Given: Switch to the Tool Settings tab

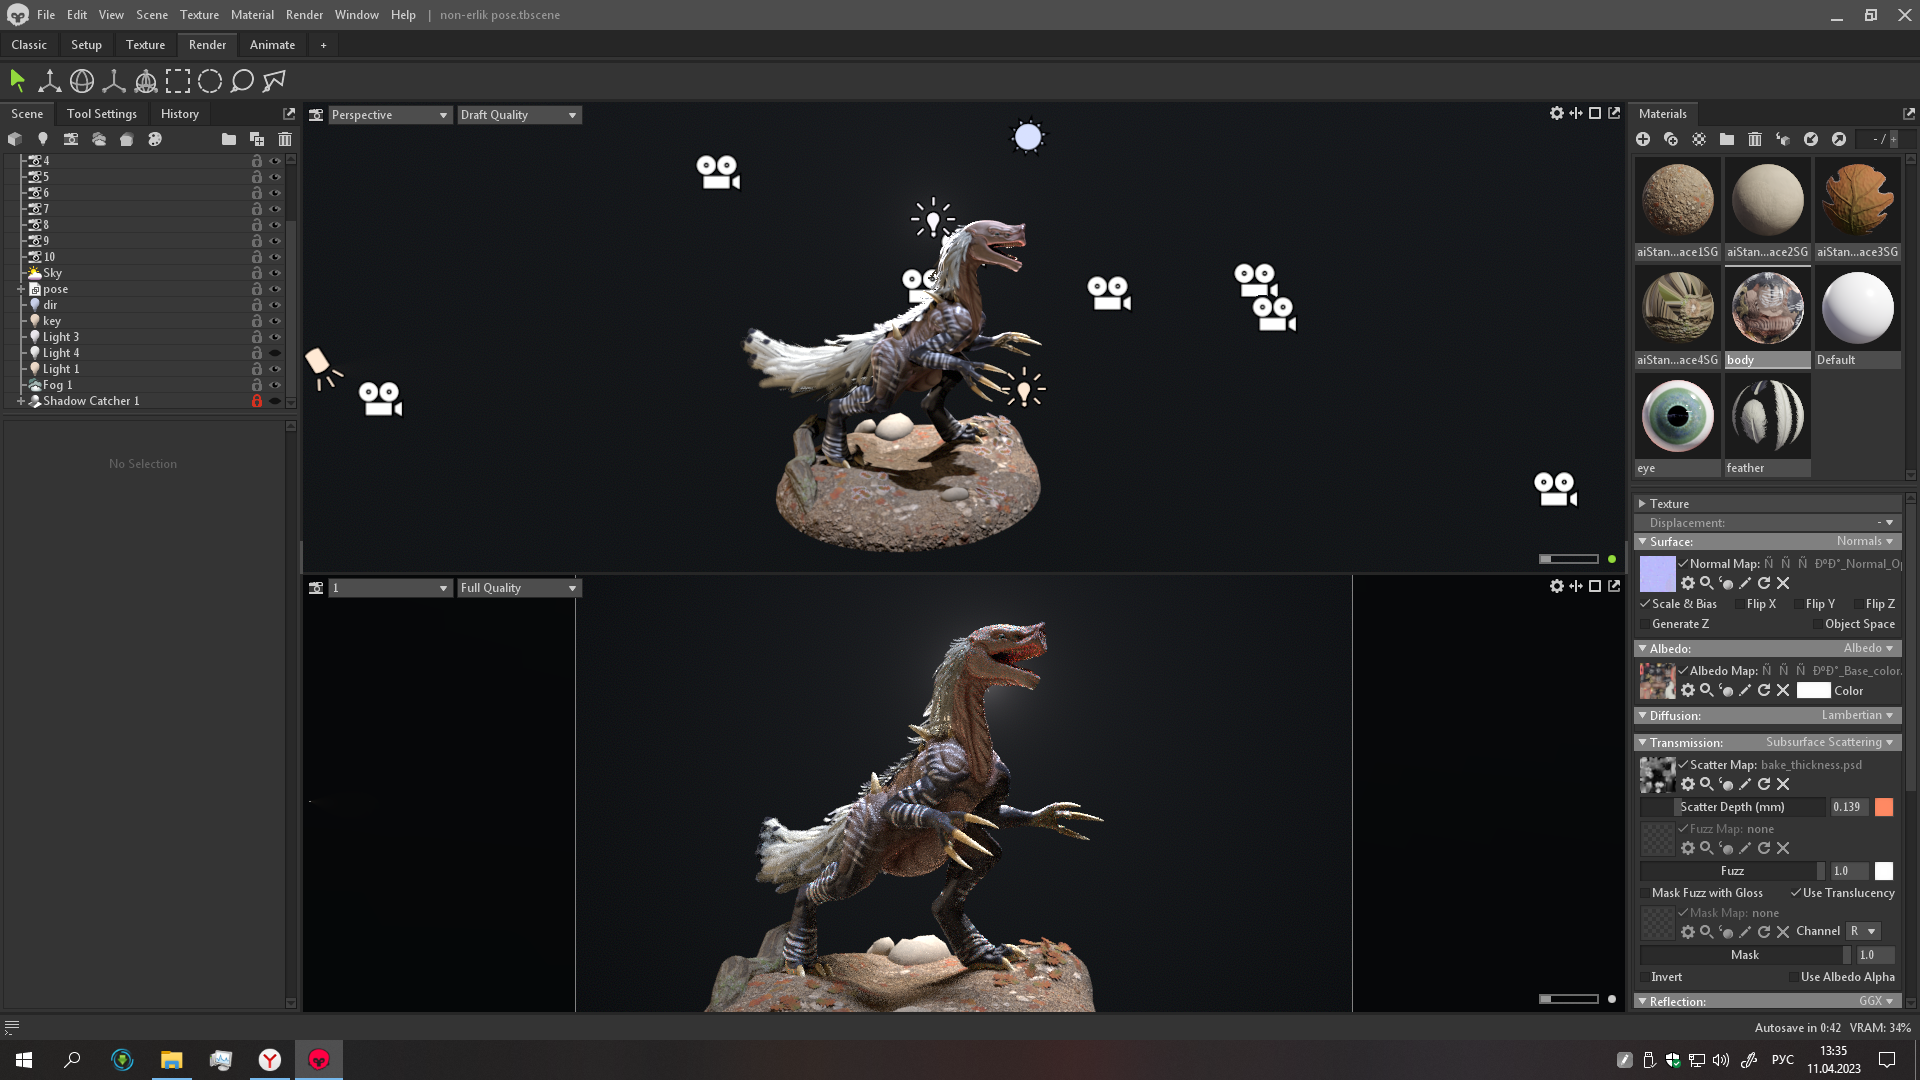Looking at the screenshot, I should (102, 114).
